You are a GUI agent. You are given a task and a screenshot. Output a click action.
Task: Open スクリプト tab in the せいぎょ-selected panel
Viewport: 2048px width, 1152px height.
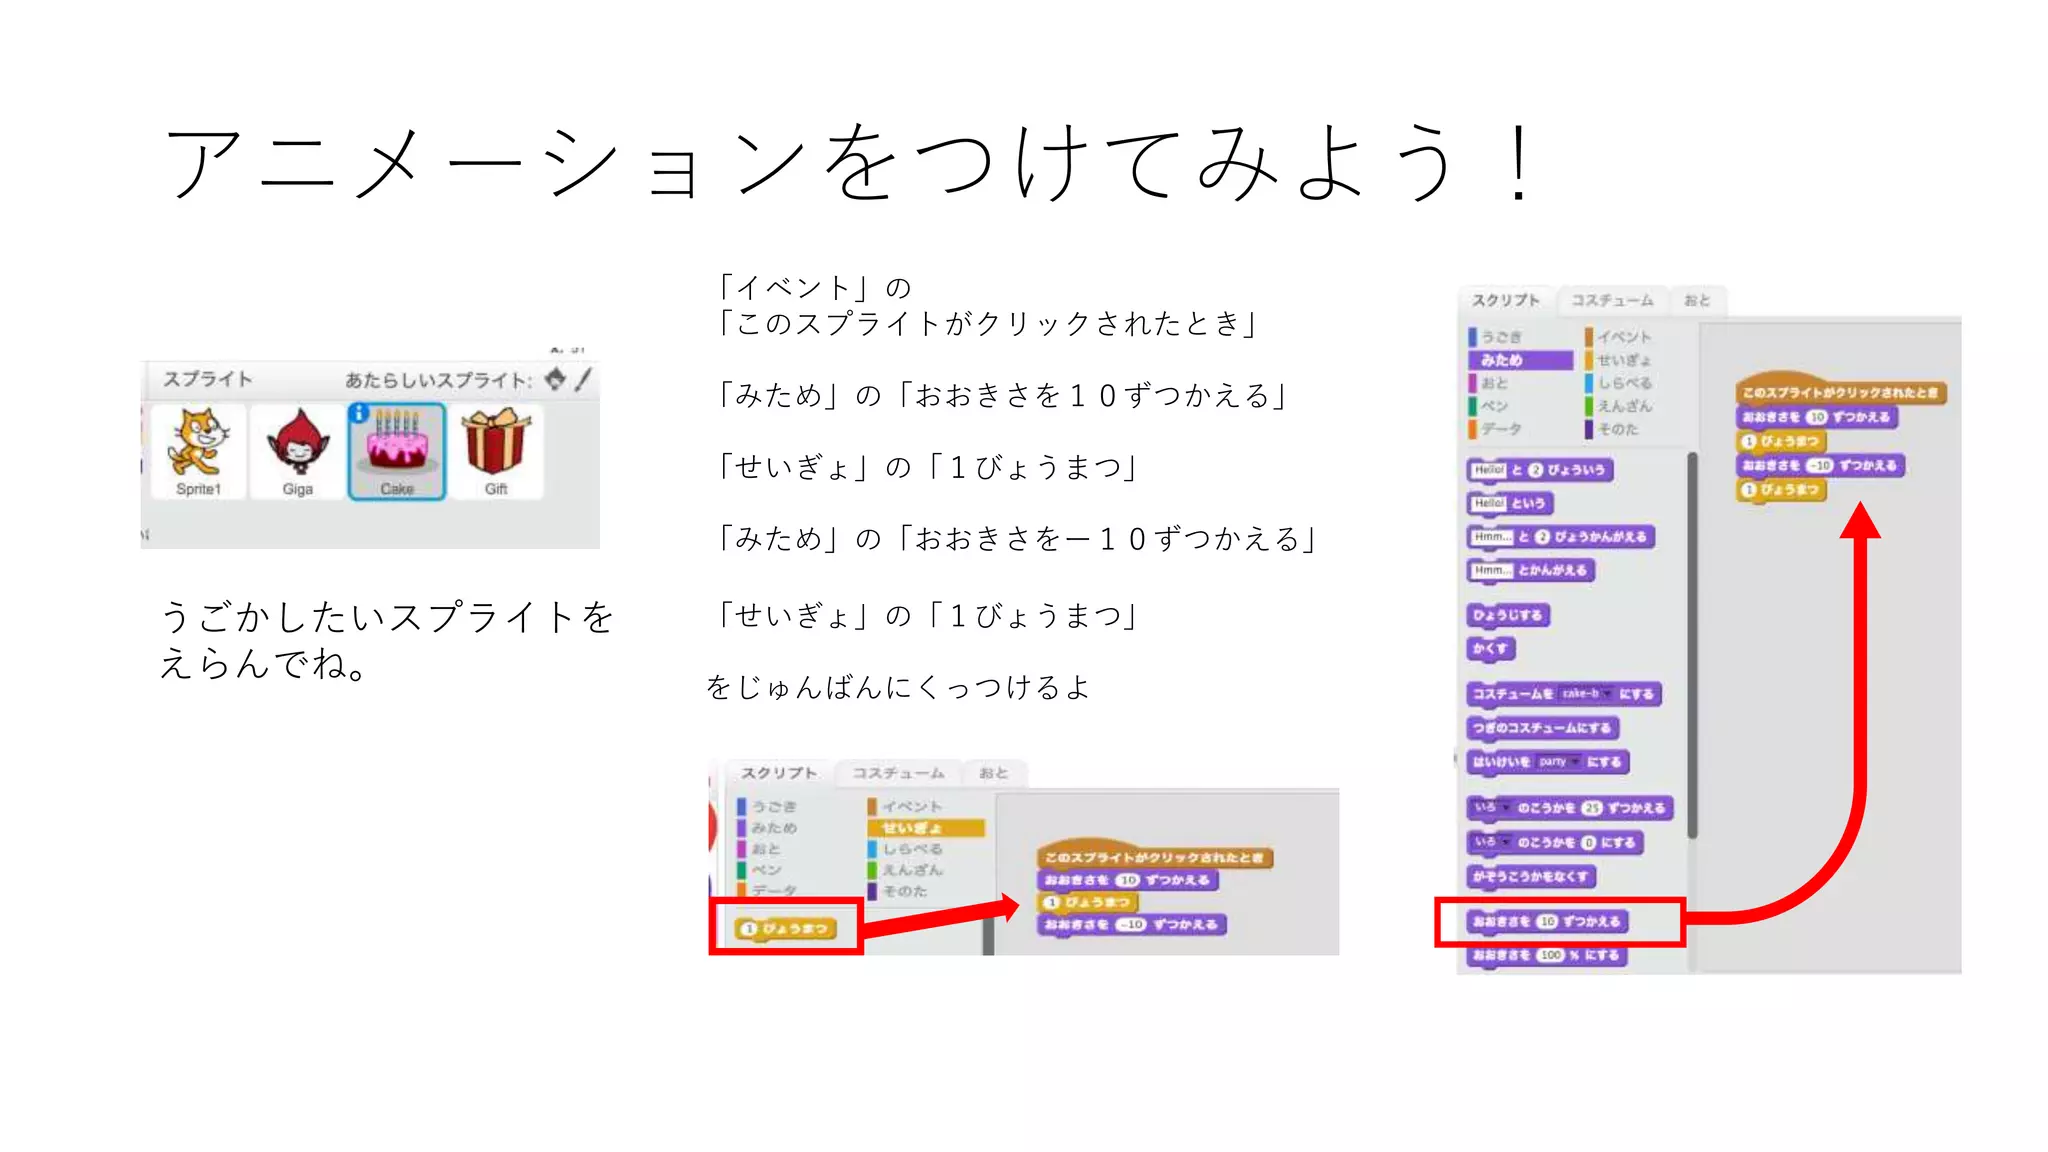tap(778, 773)
